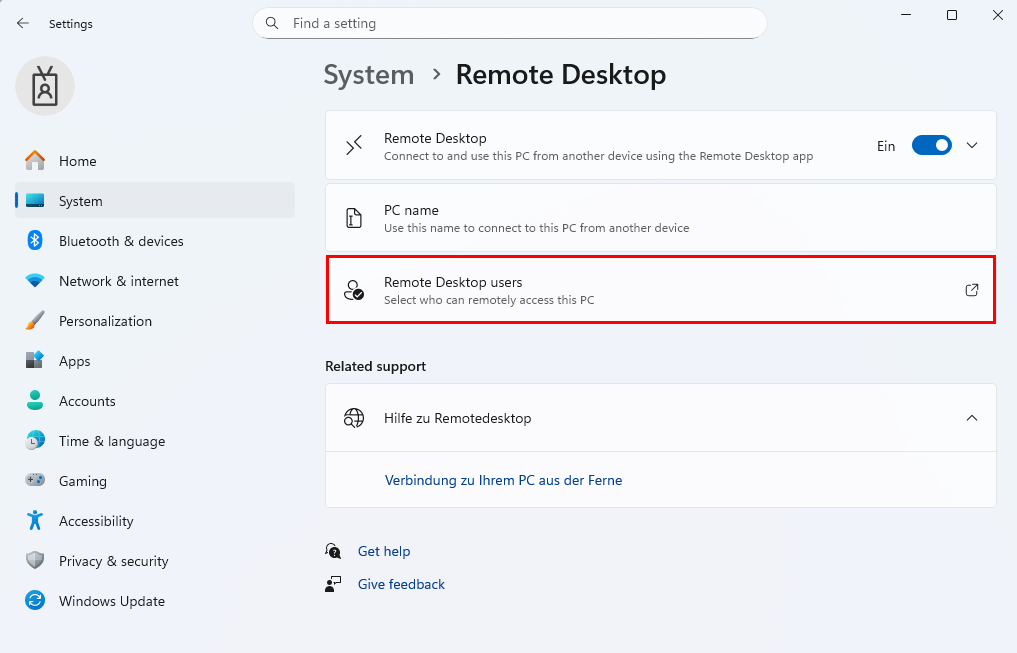
Task: Click the Bluetooth & devices icon
Action: (x=35, y=241)
